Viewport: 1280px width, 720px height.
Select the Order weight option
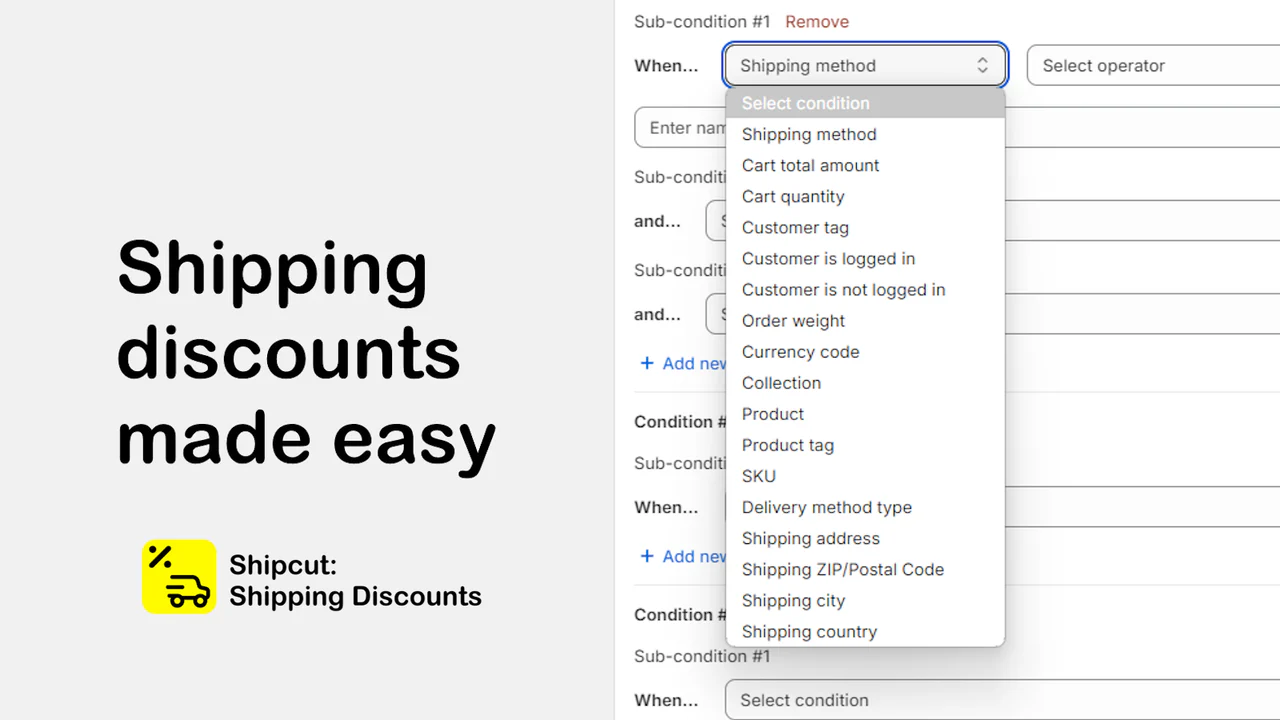793,320
